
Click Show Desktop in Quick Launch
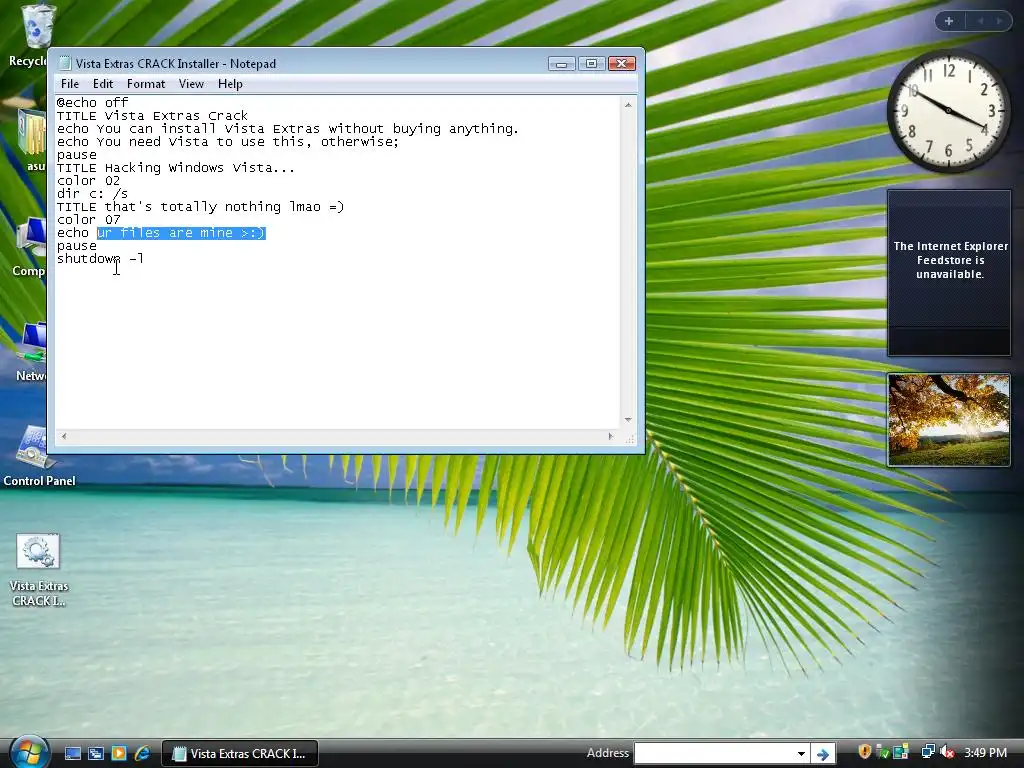(x=72, y=754)
